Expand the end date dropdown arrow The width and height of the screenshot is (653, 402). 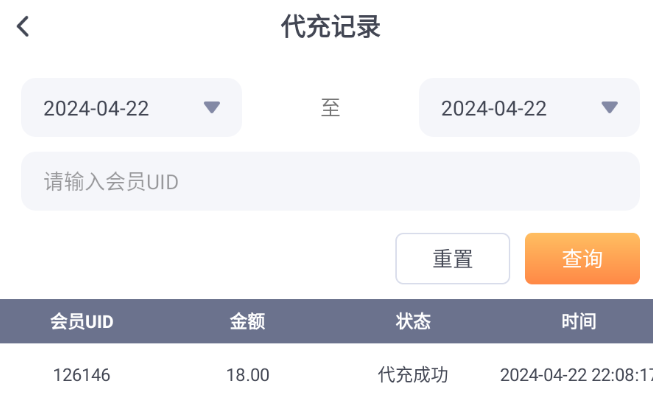tap(609, 108)
